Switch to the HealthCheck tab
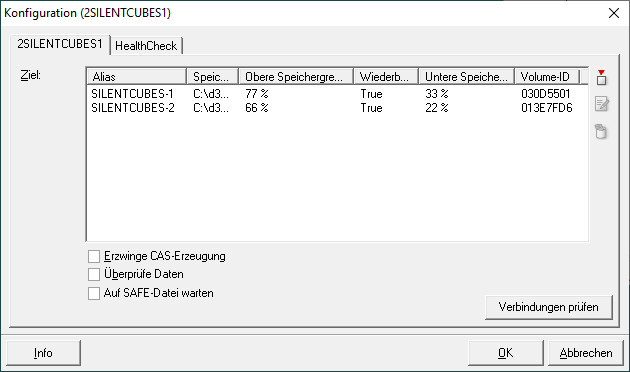The width and height of the screenshot is (630, 372). pos(146,46)
